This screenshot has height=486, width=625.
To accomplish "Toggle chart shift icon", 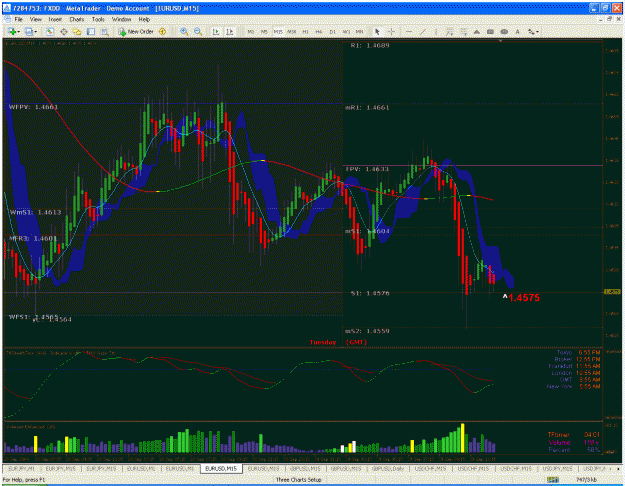I will [230, 31].
